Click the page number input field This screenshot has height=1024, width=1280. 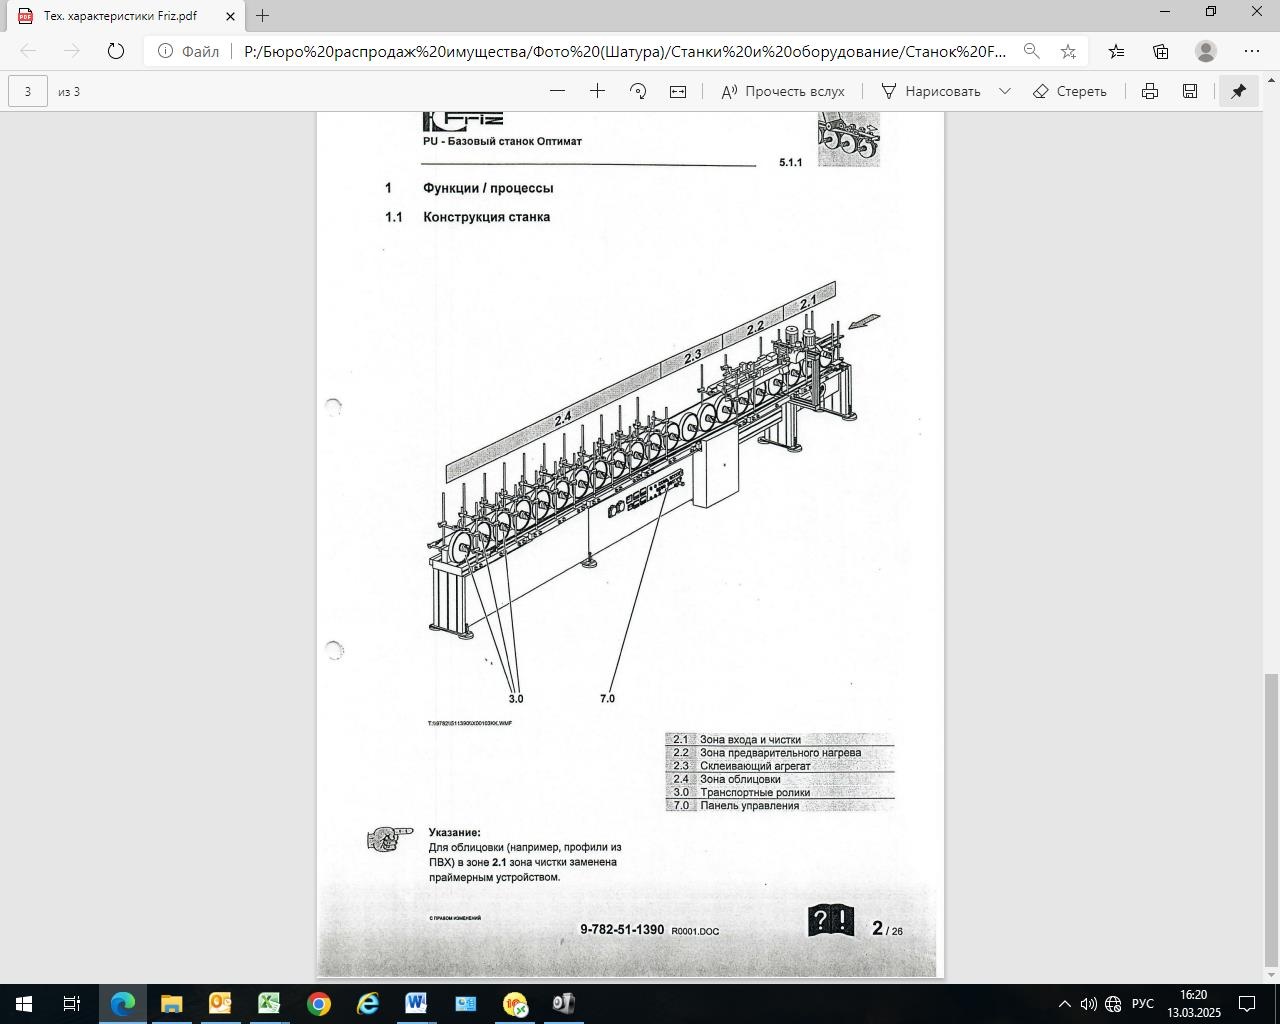28,91
